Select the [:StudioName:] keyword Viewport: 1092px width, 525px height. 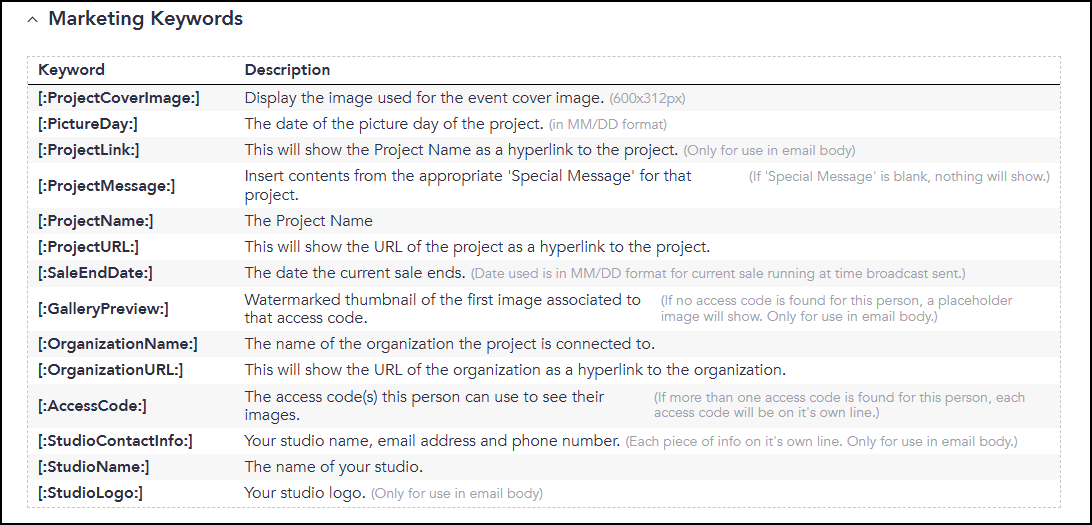point(93,467)
